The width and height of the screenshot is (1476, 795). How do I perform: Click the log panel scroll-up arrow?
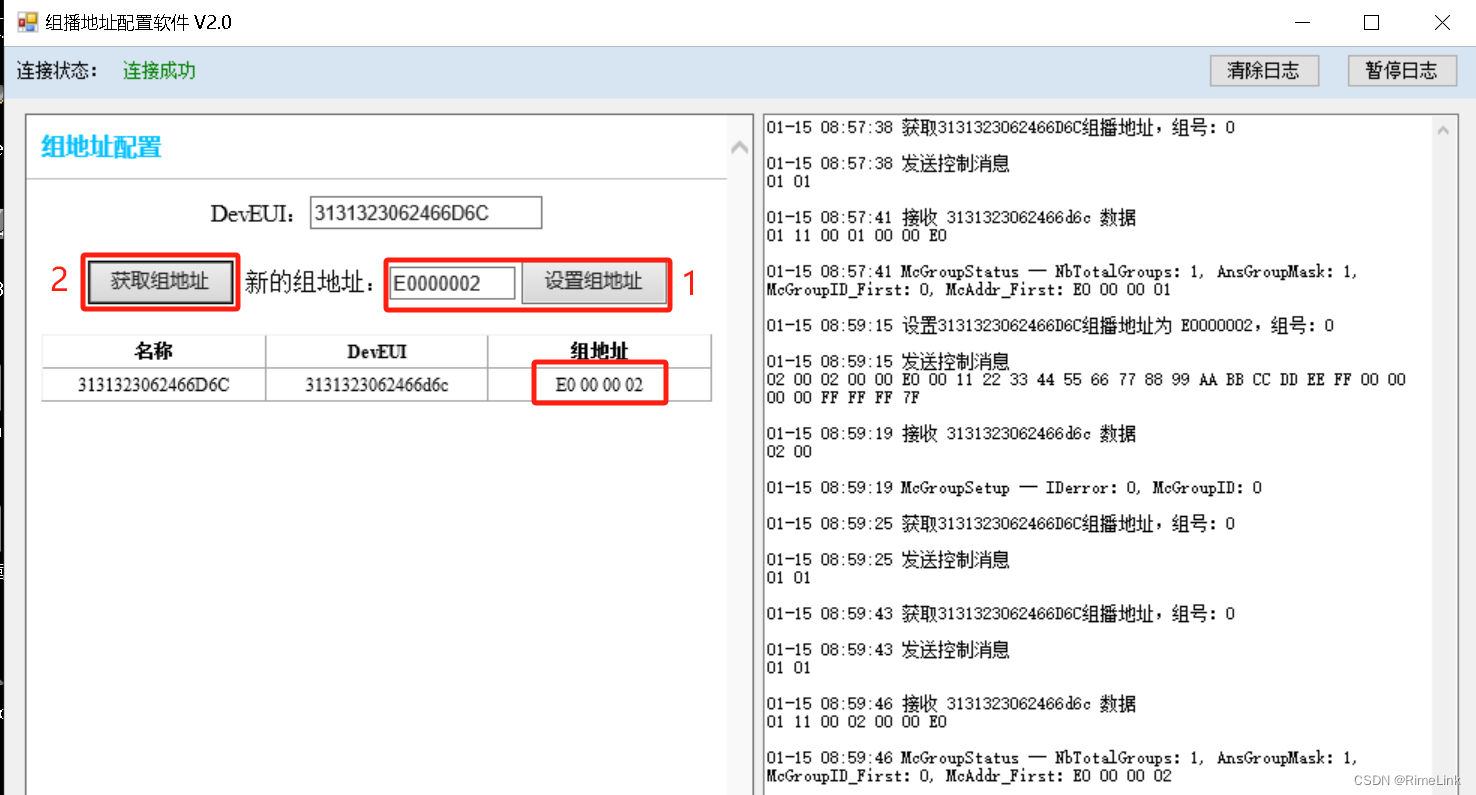pos(1443,130)
